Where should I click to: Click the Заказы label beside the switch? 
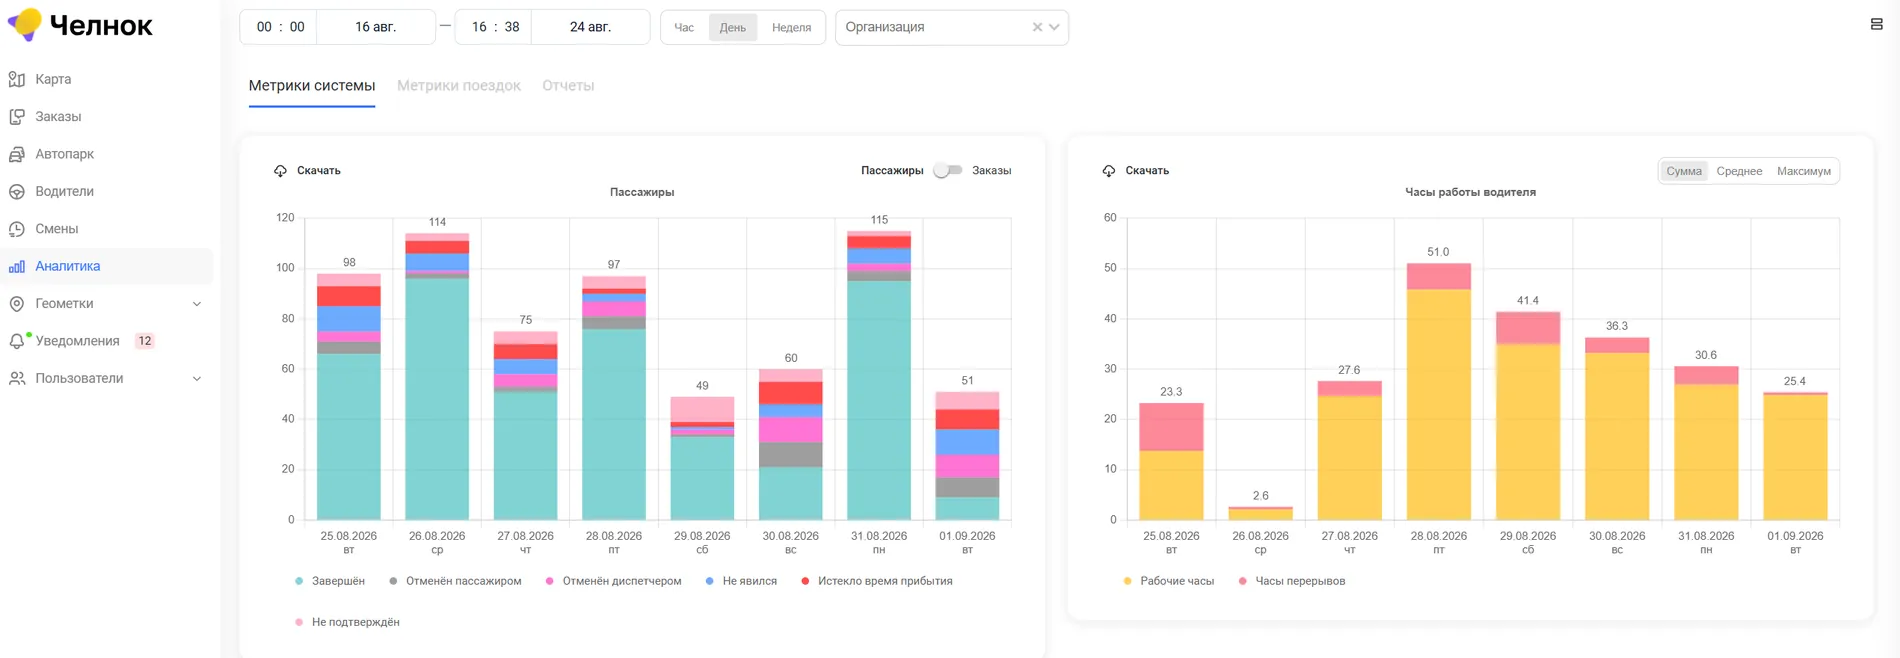pyautogui.click(x=991, y=171)
